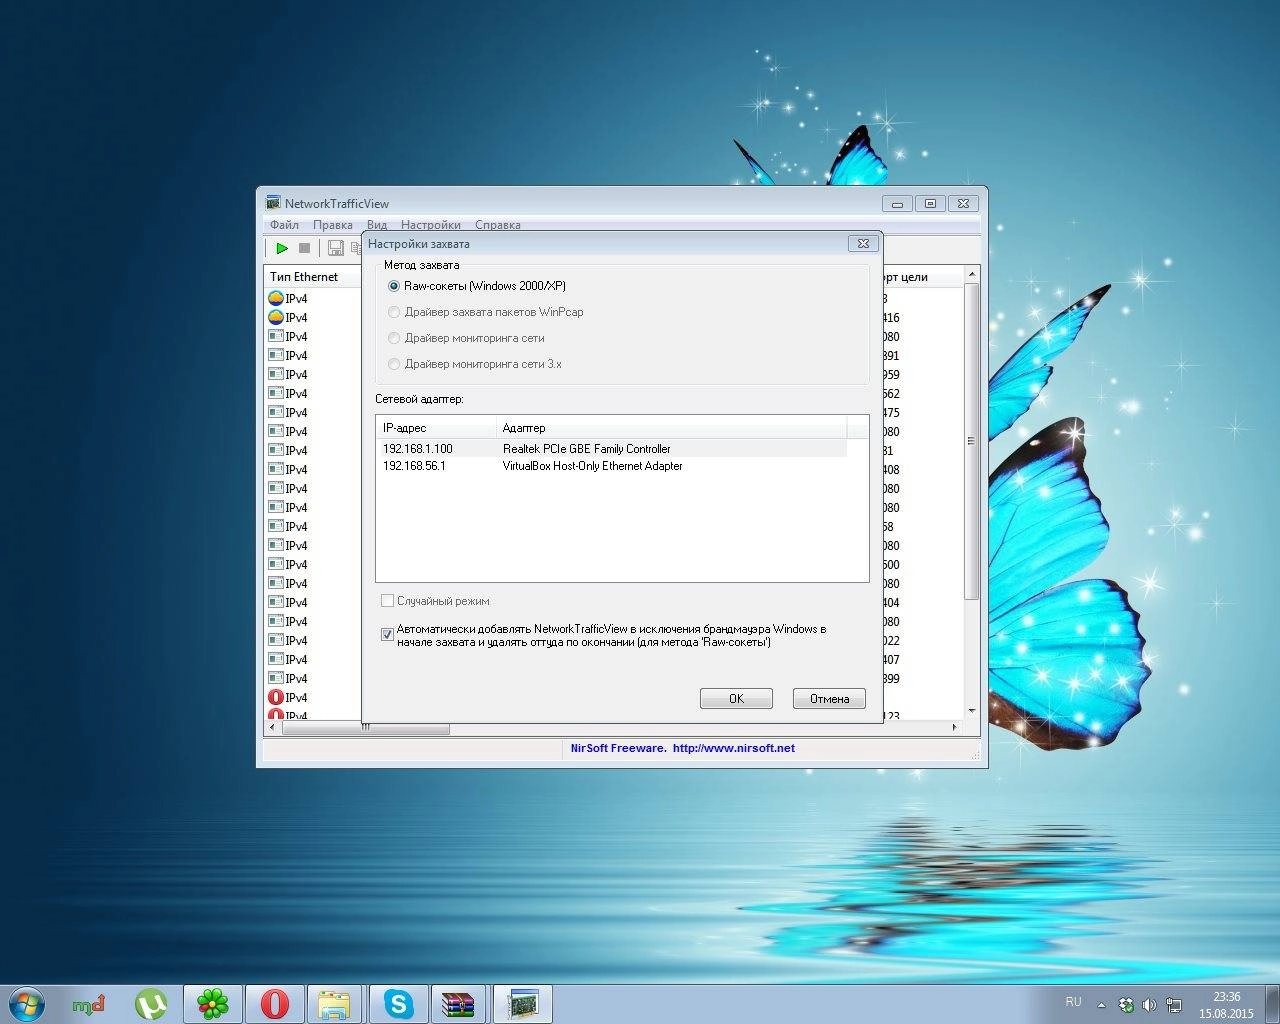Select Драйвер захвата пакетов WinPcap option
Image resolution: width=1280 pixels, height=1024 pixels.
pos(486,312)
